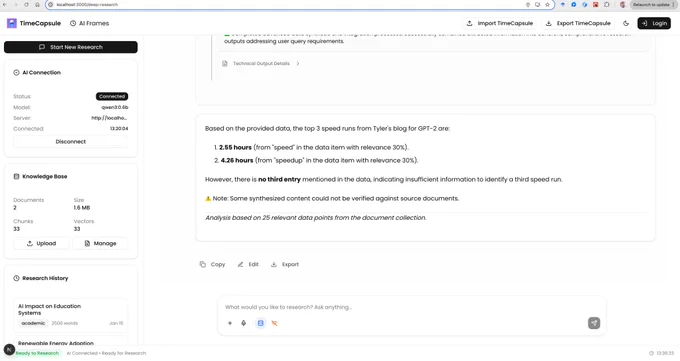Viewport: 680px width, 361px height.
Task: Open the AI Frames page
Action: [89, 23]
